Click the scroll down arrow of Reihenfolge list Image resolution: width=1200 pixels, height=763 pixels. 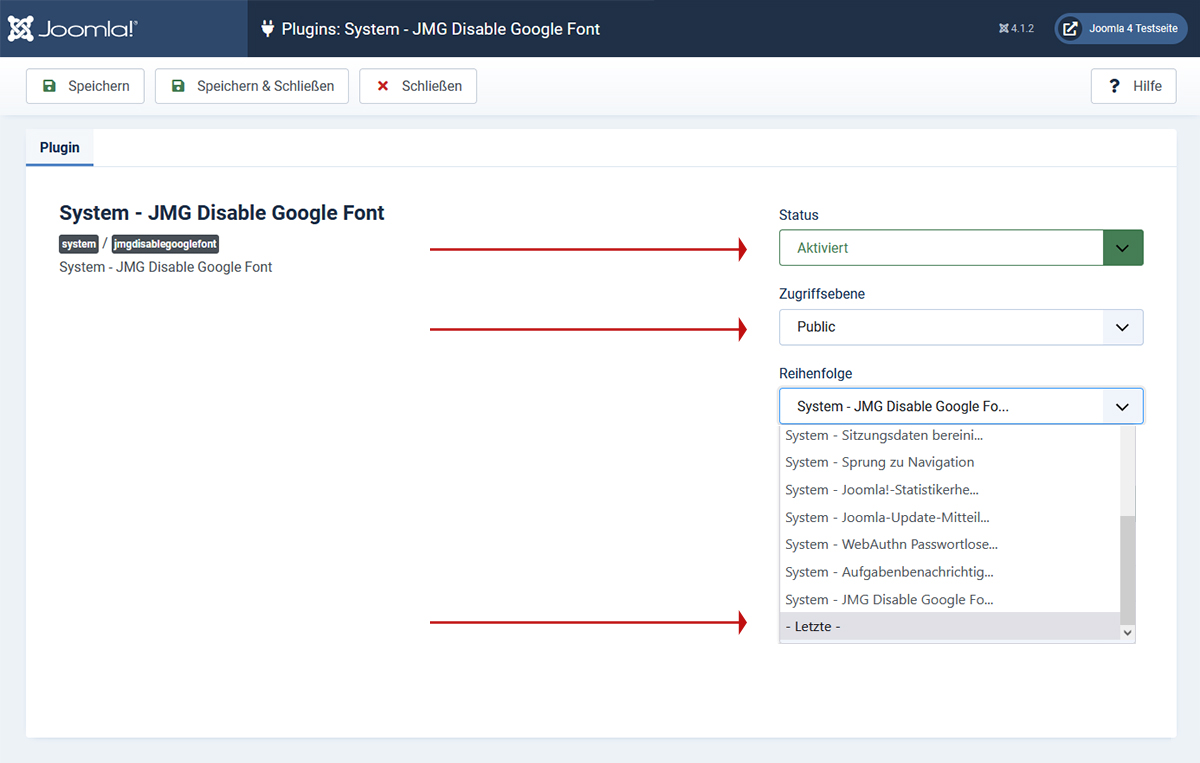tap(1128, 633)
